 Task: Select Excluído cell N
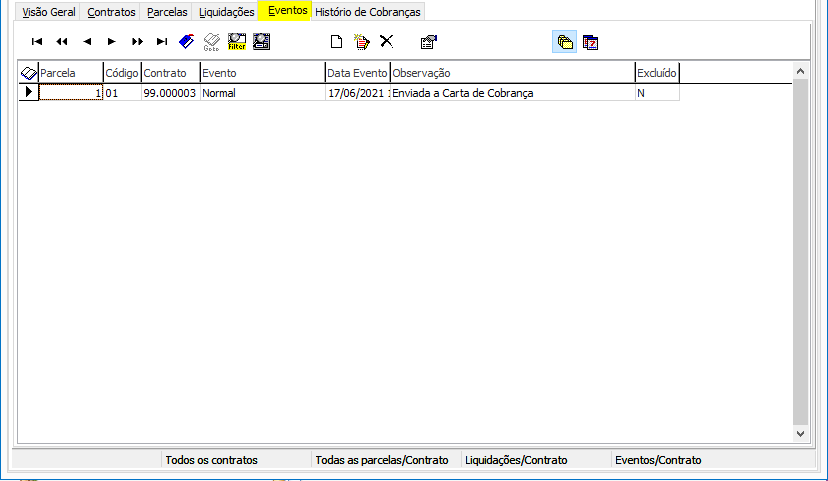[657, 93]
